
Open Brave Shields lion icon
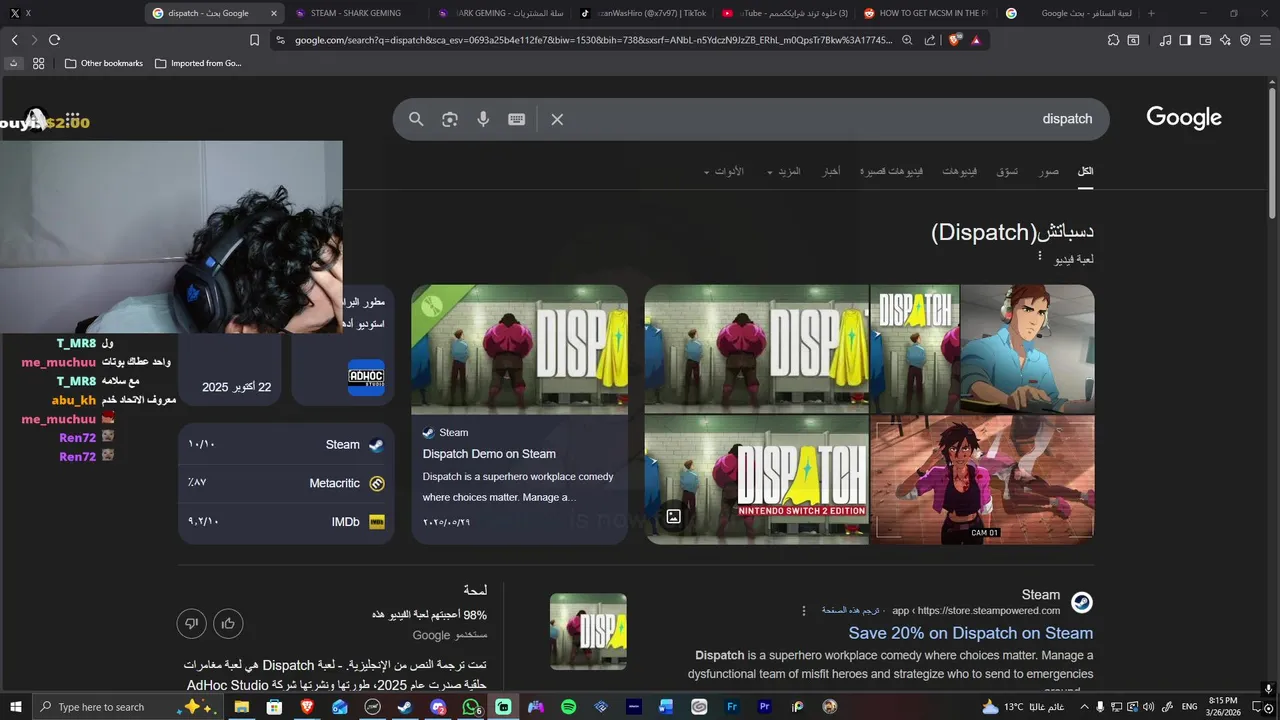(954, 40)
